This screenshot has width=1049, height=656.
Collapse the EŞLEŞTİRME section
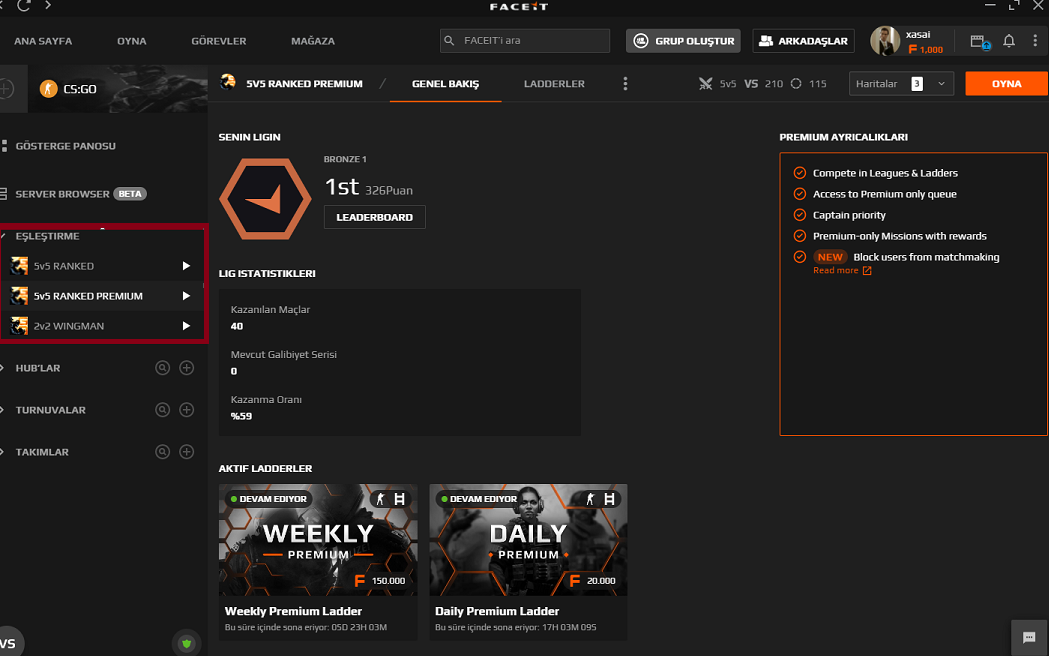pos(3,236)
